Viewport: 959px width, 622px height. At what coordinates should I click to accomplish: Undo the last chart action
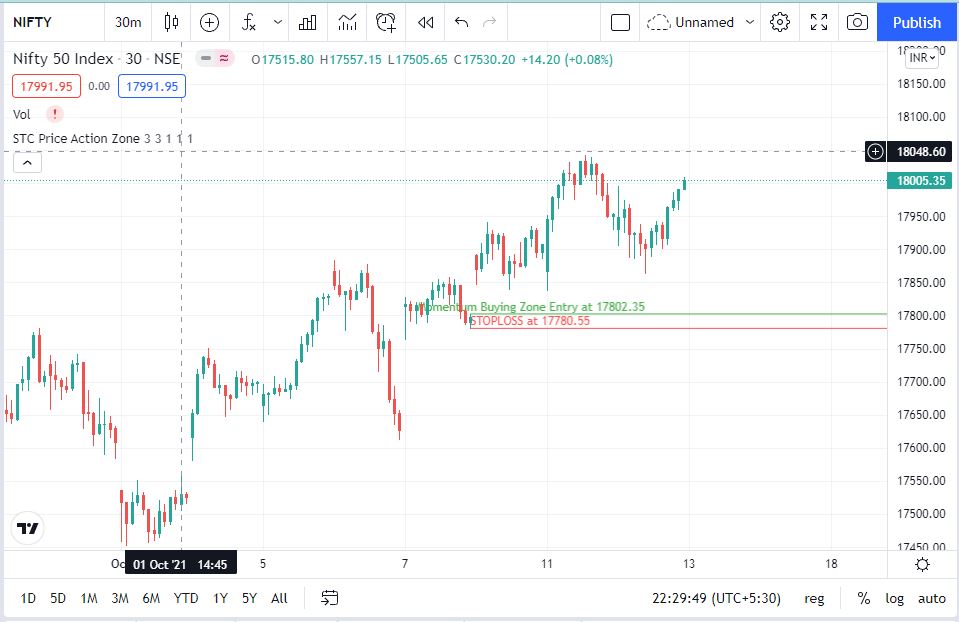point(461,22)
